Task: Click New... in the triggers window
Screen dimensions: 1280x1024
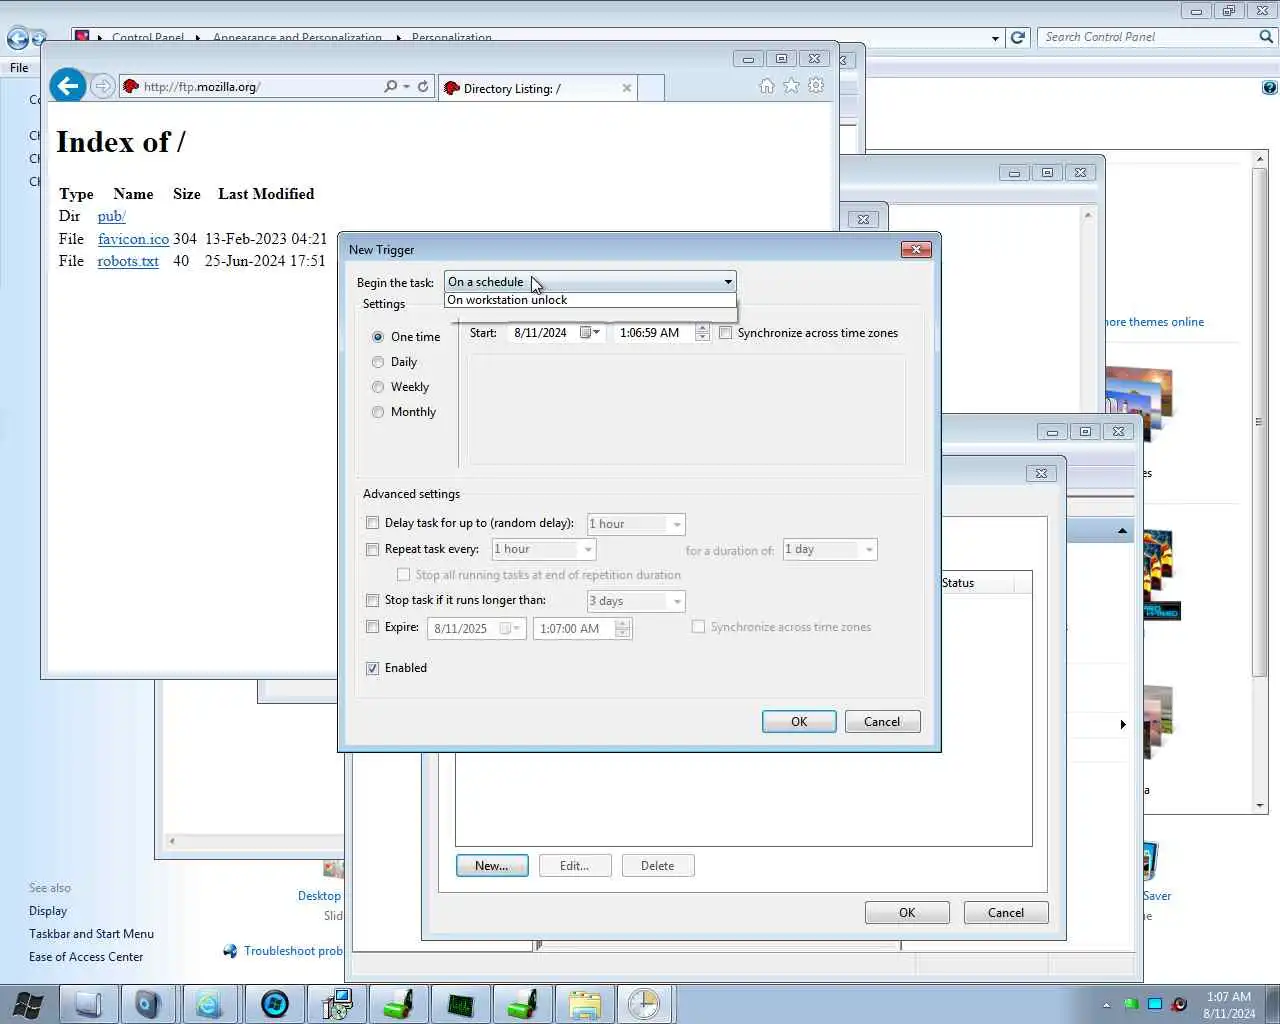Action: click(x=492, y=866)
